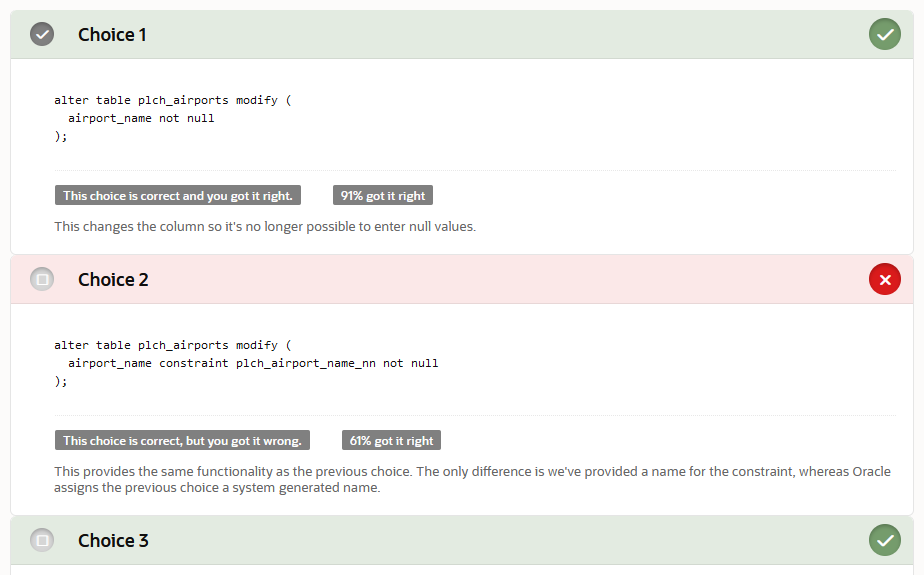Click the "61% got it right" badge
924x575 pixels.
[x=391, y=441]
